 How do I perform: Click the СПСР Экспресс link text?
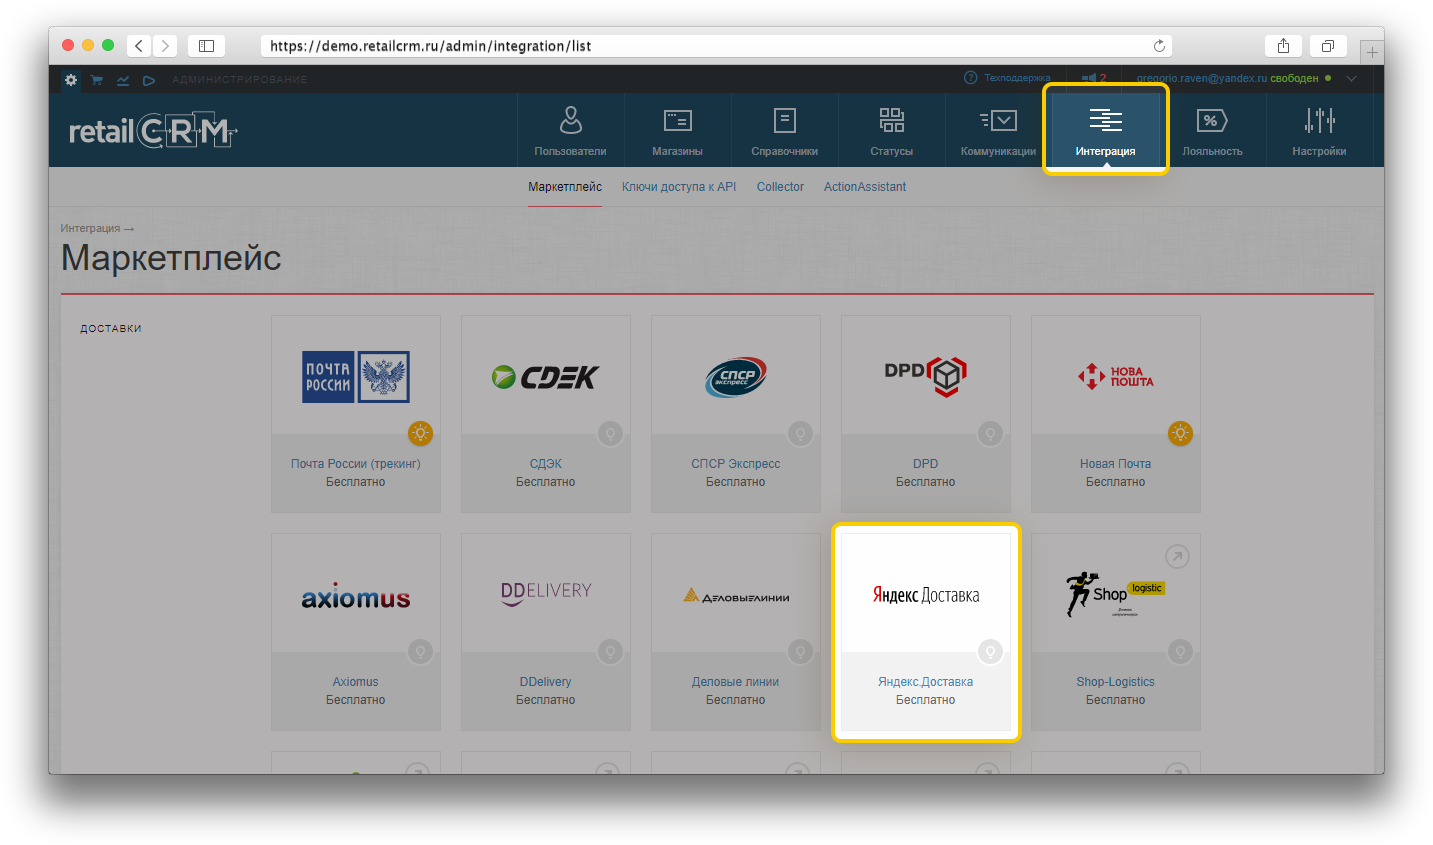(736, 464)
